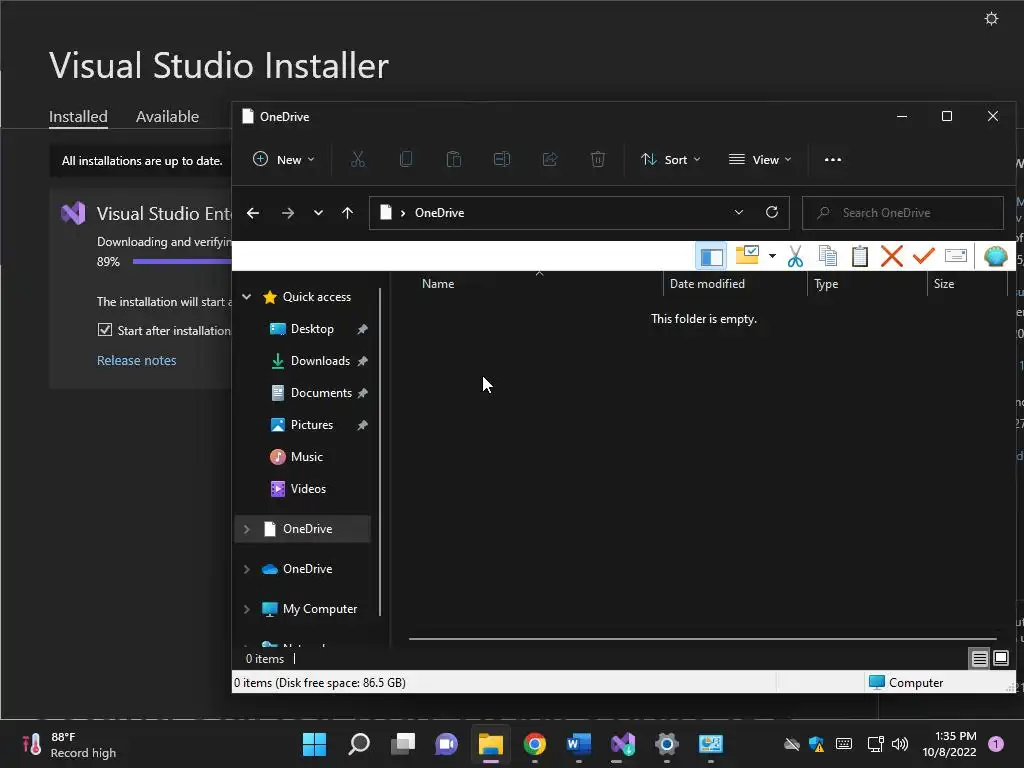Go forward with the Forward arrow
The image size is (1024, 768).
(x=287, y=213)
